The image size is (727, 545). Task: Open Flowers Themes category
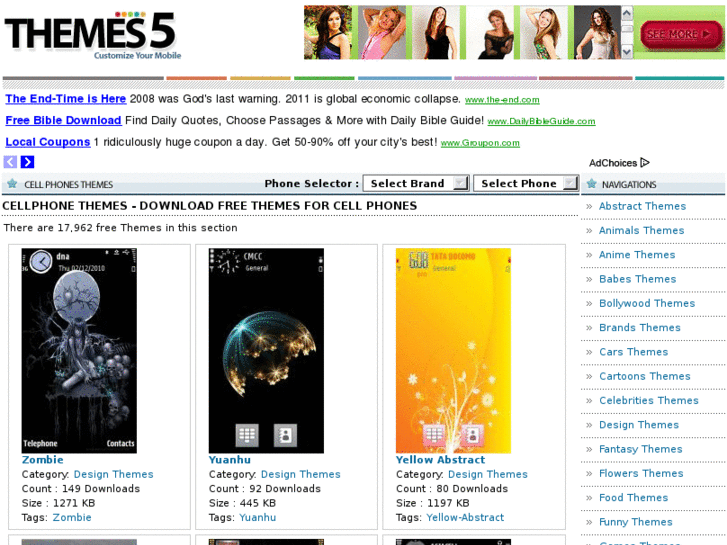pos(641,474)
